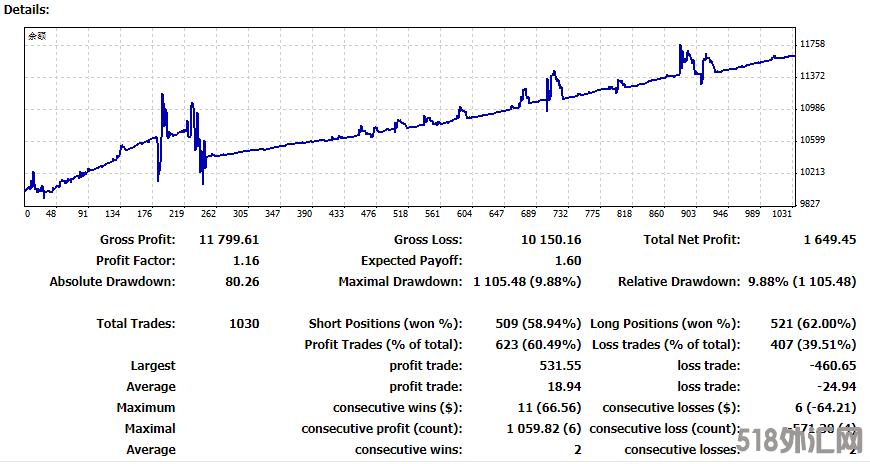870x464 pixels.
Task: Select the Gross Profit value 11 799.61
Action: (x=229, y=240)
